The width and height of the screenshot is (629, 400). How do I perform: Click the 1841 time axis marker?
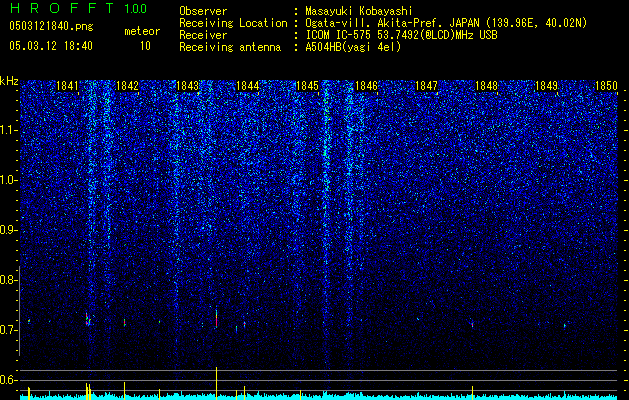[x=67, y=86]
